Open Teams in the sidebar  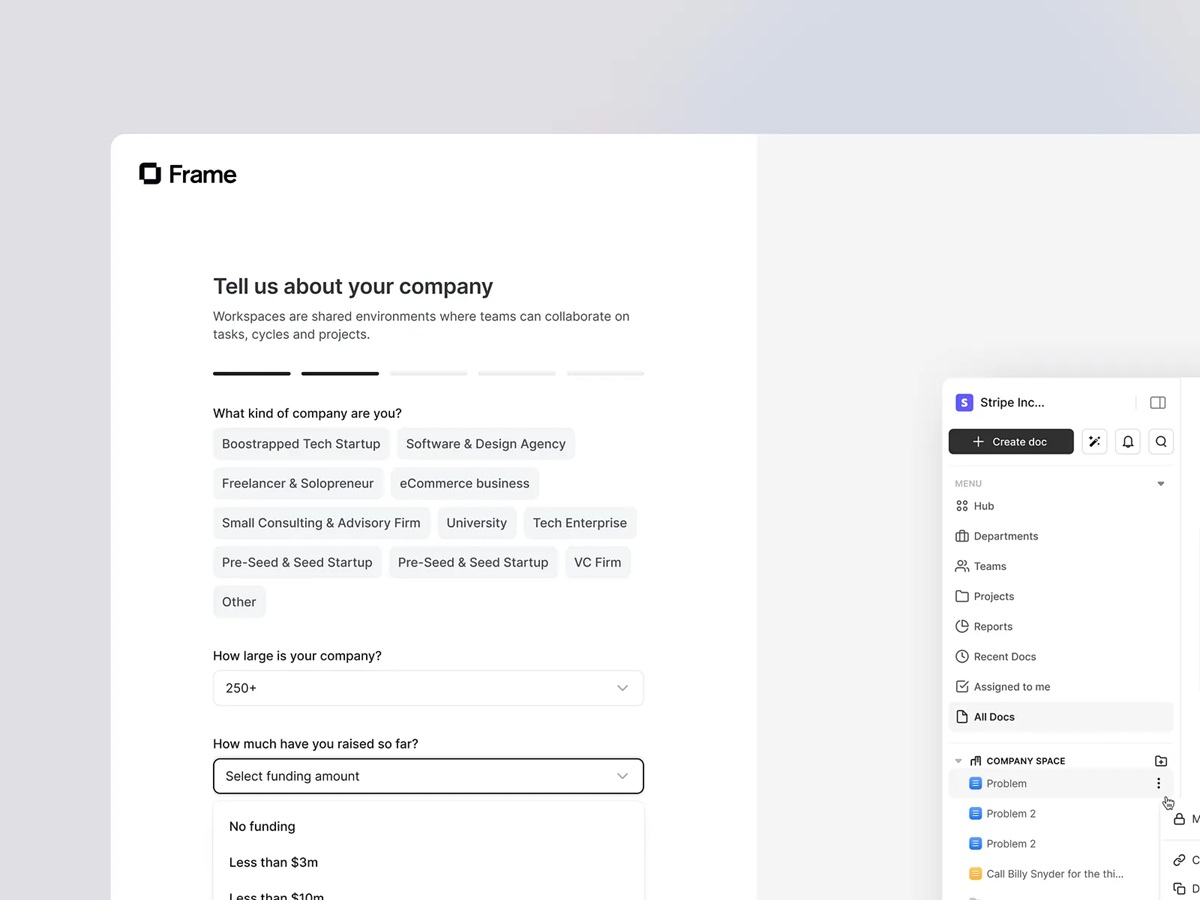[989, 566]
